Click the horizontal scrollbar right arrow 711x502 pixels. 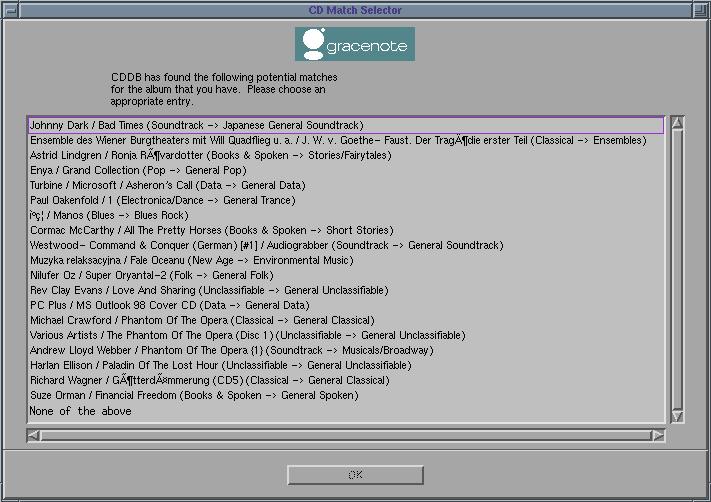[658, 436]
